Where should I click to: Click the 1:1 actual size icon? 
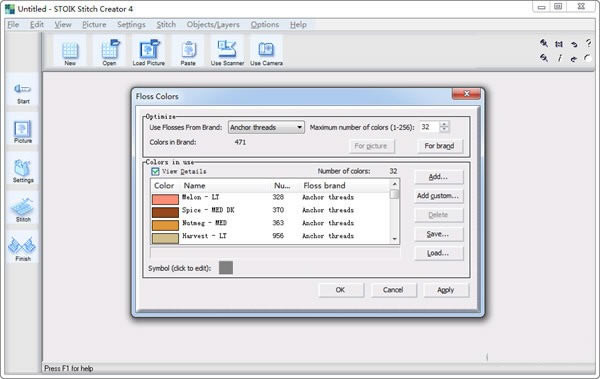(559, 44)
